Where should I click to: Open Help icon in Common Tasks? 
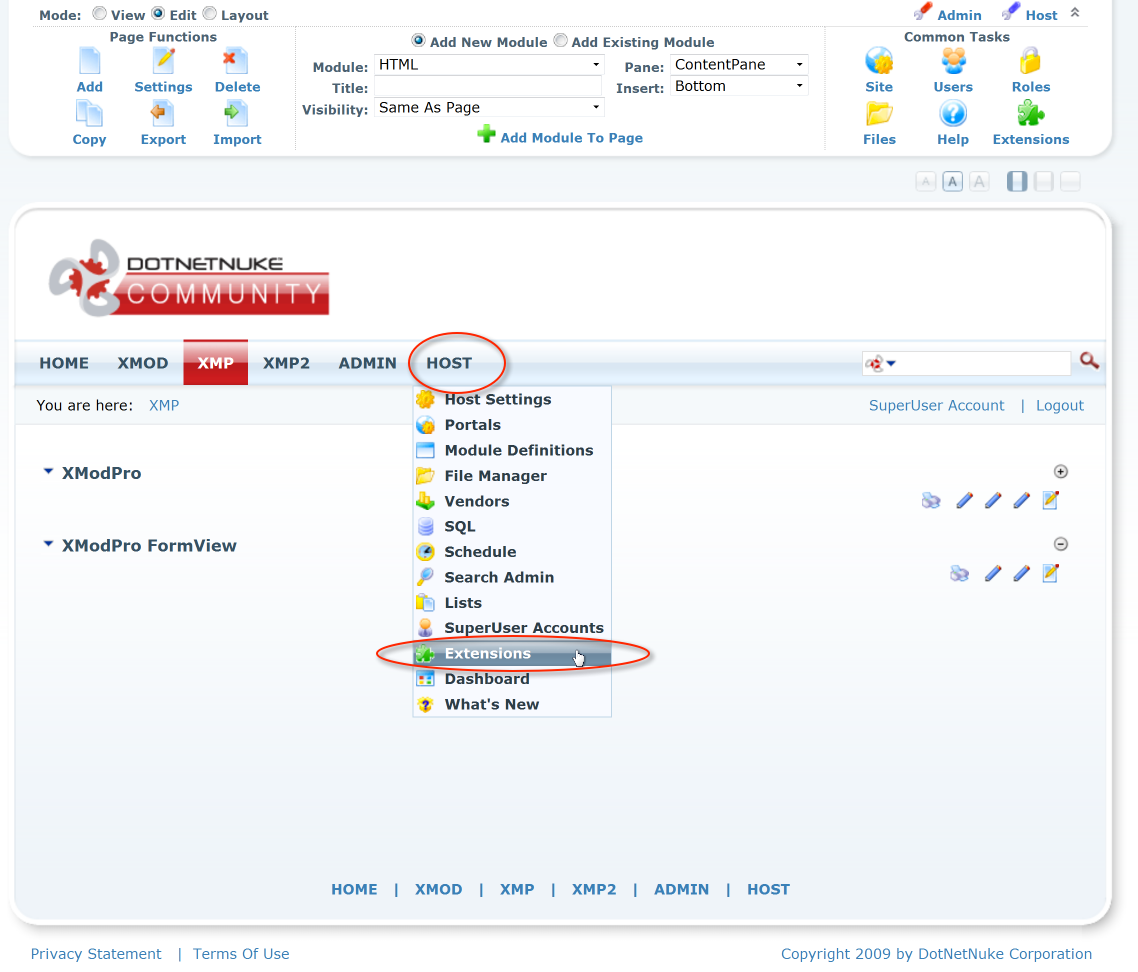[x=953, y=114]
